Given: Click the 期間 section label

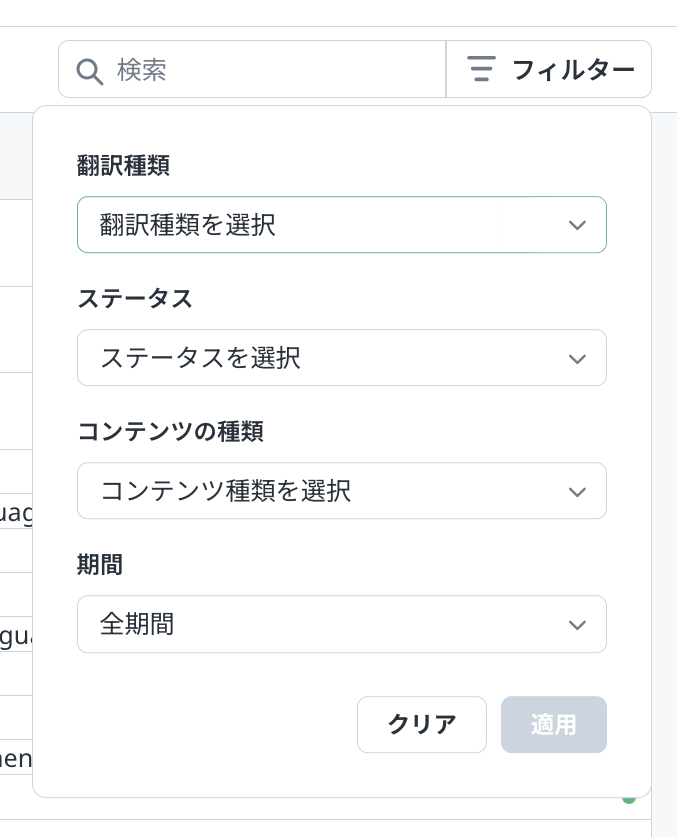Looking at the screenshot, I should [100, 564].
